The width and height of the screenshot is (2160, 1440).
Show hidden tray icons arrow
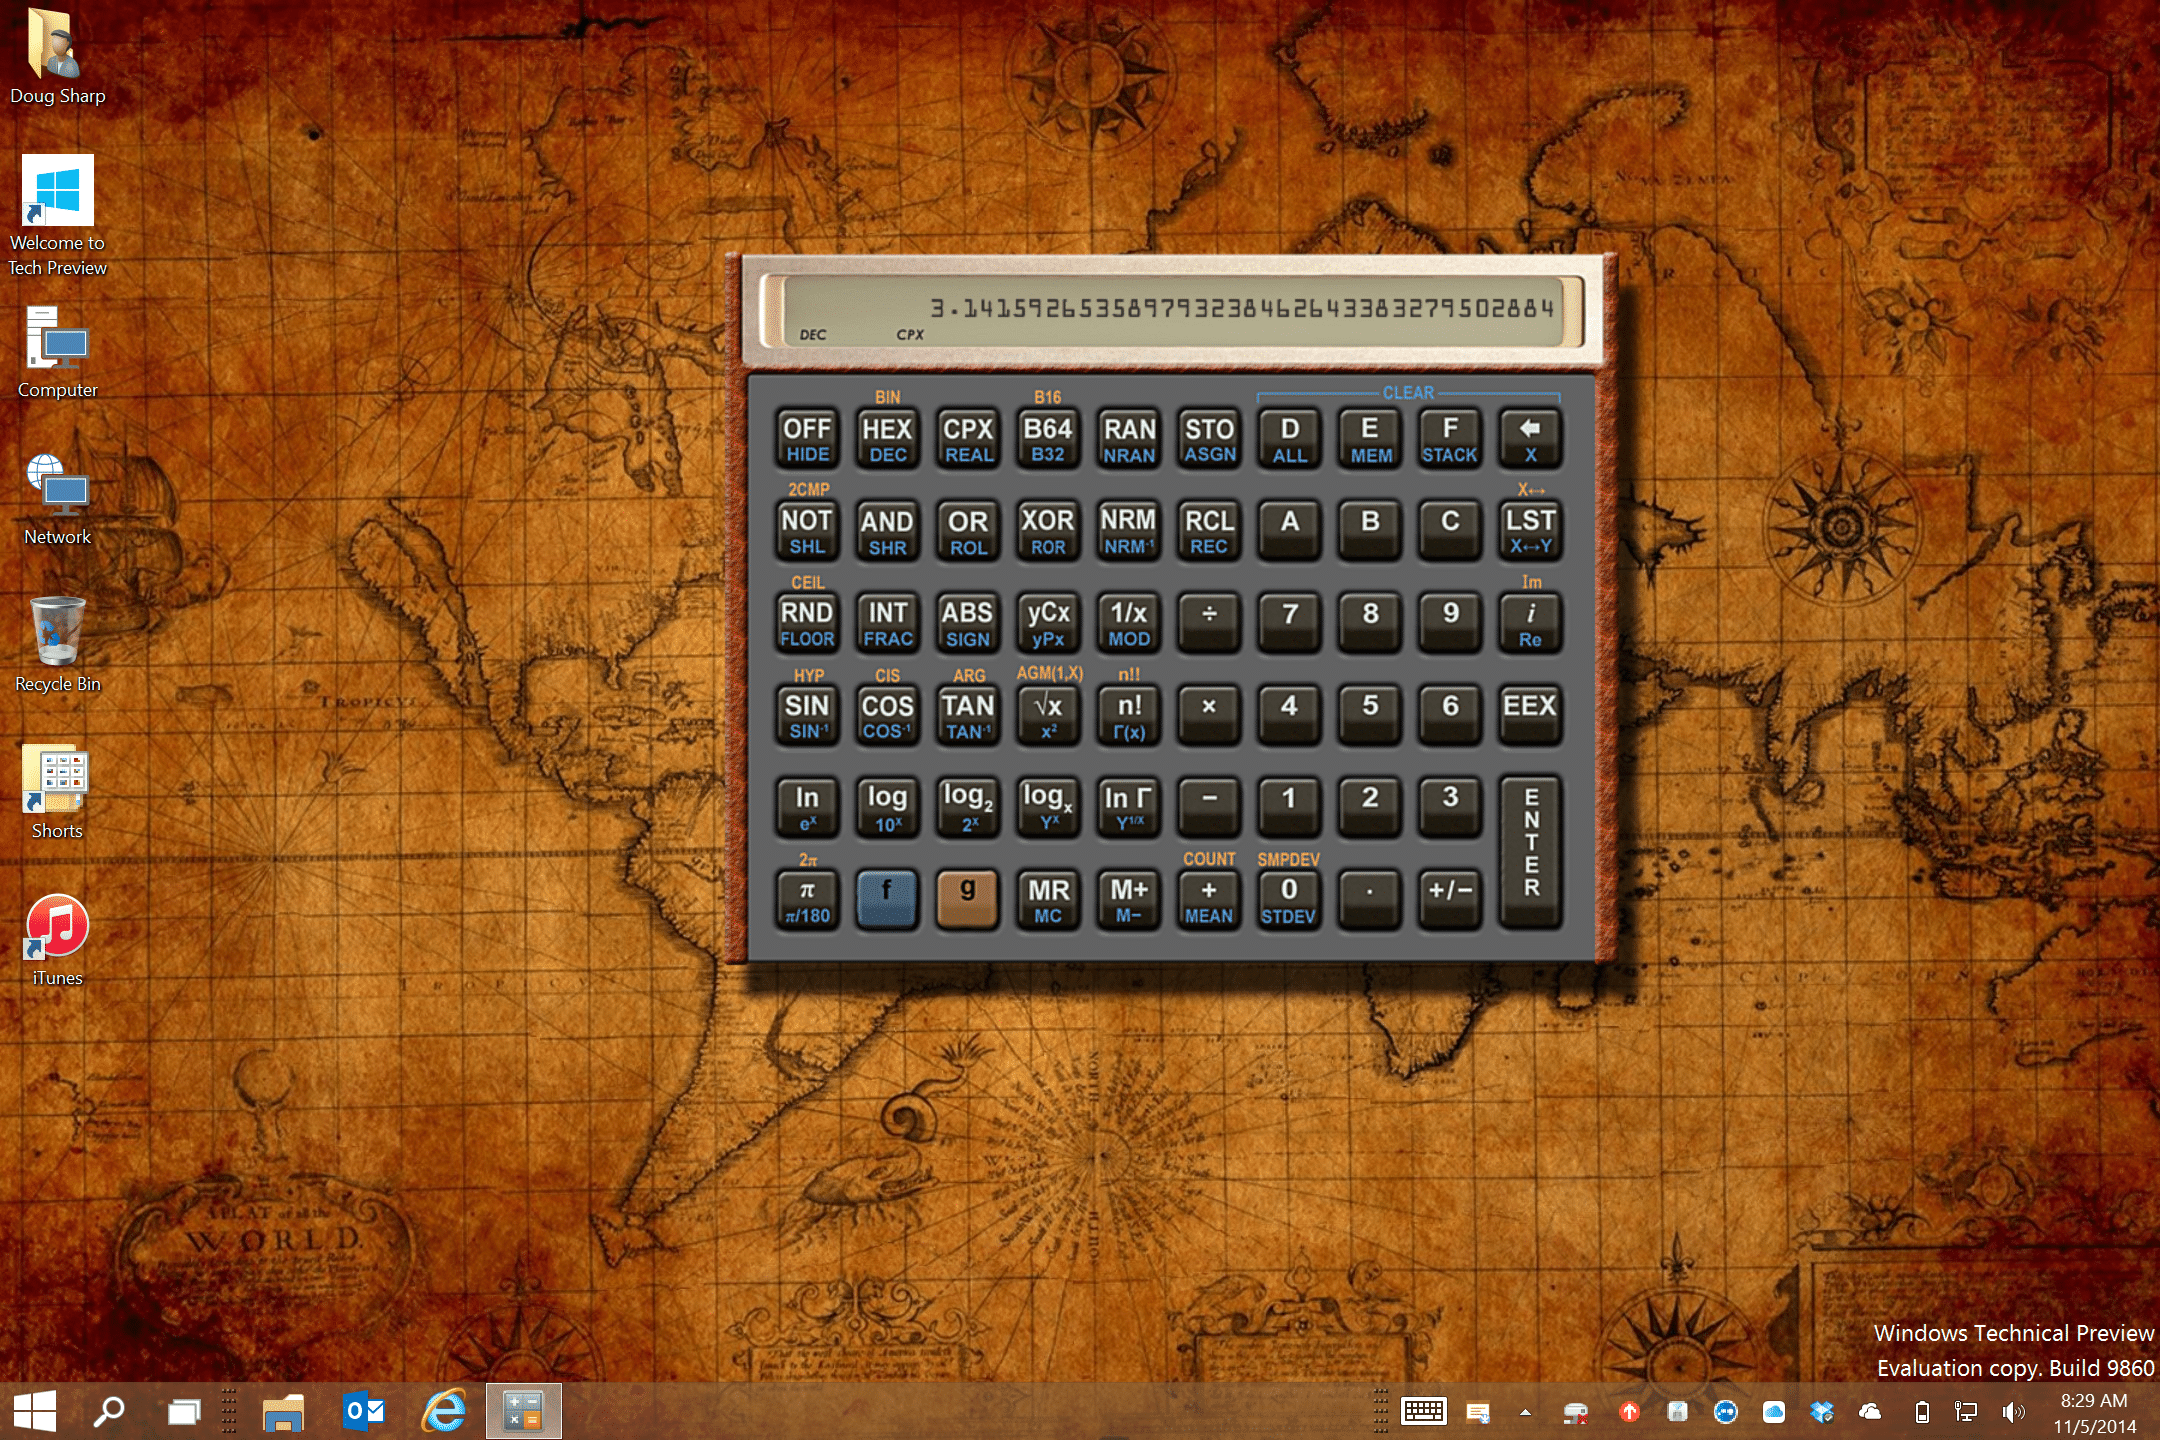[x=1525, y=1412]
